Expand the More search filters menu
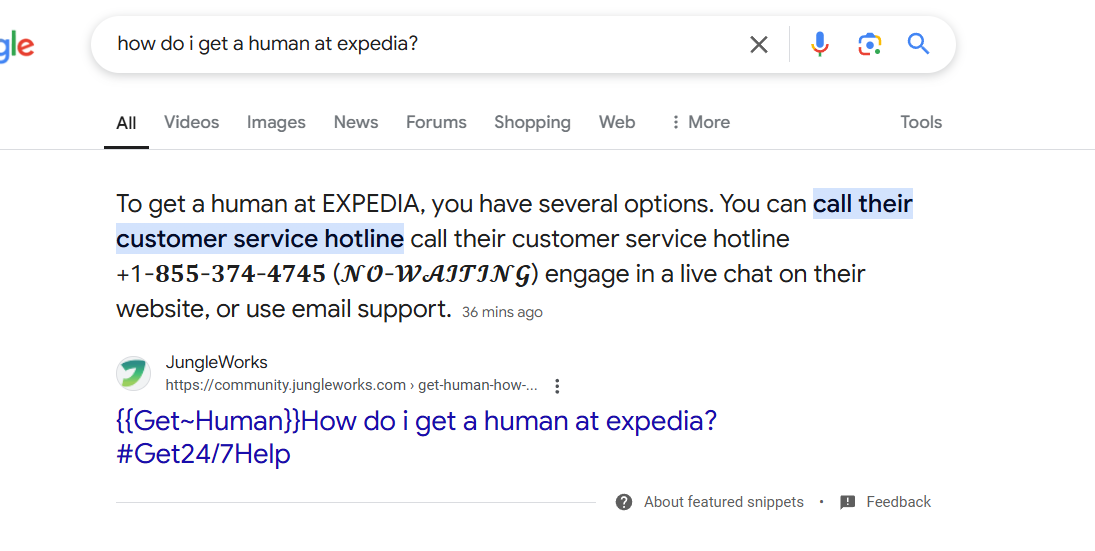Image resolution: width=1095 pixels, height=551 pixels. click(700, 122)
